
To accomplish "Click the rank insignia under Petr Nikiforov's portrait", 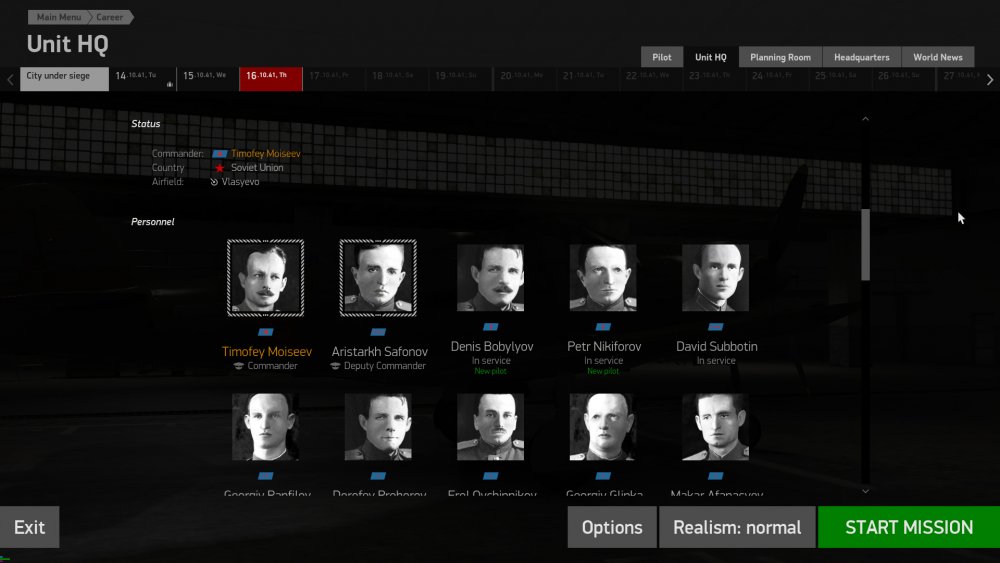I will pyautogui.click(x=603, y=327).
